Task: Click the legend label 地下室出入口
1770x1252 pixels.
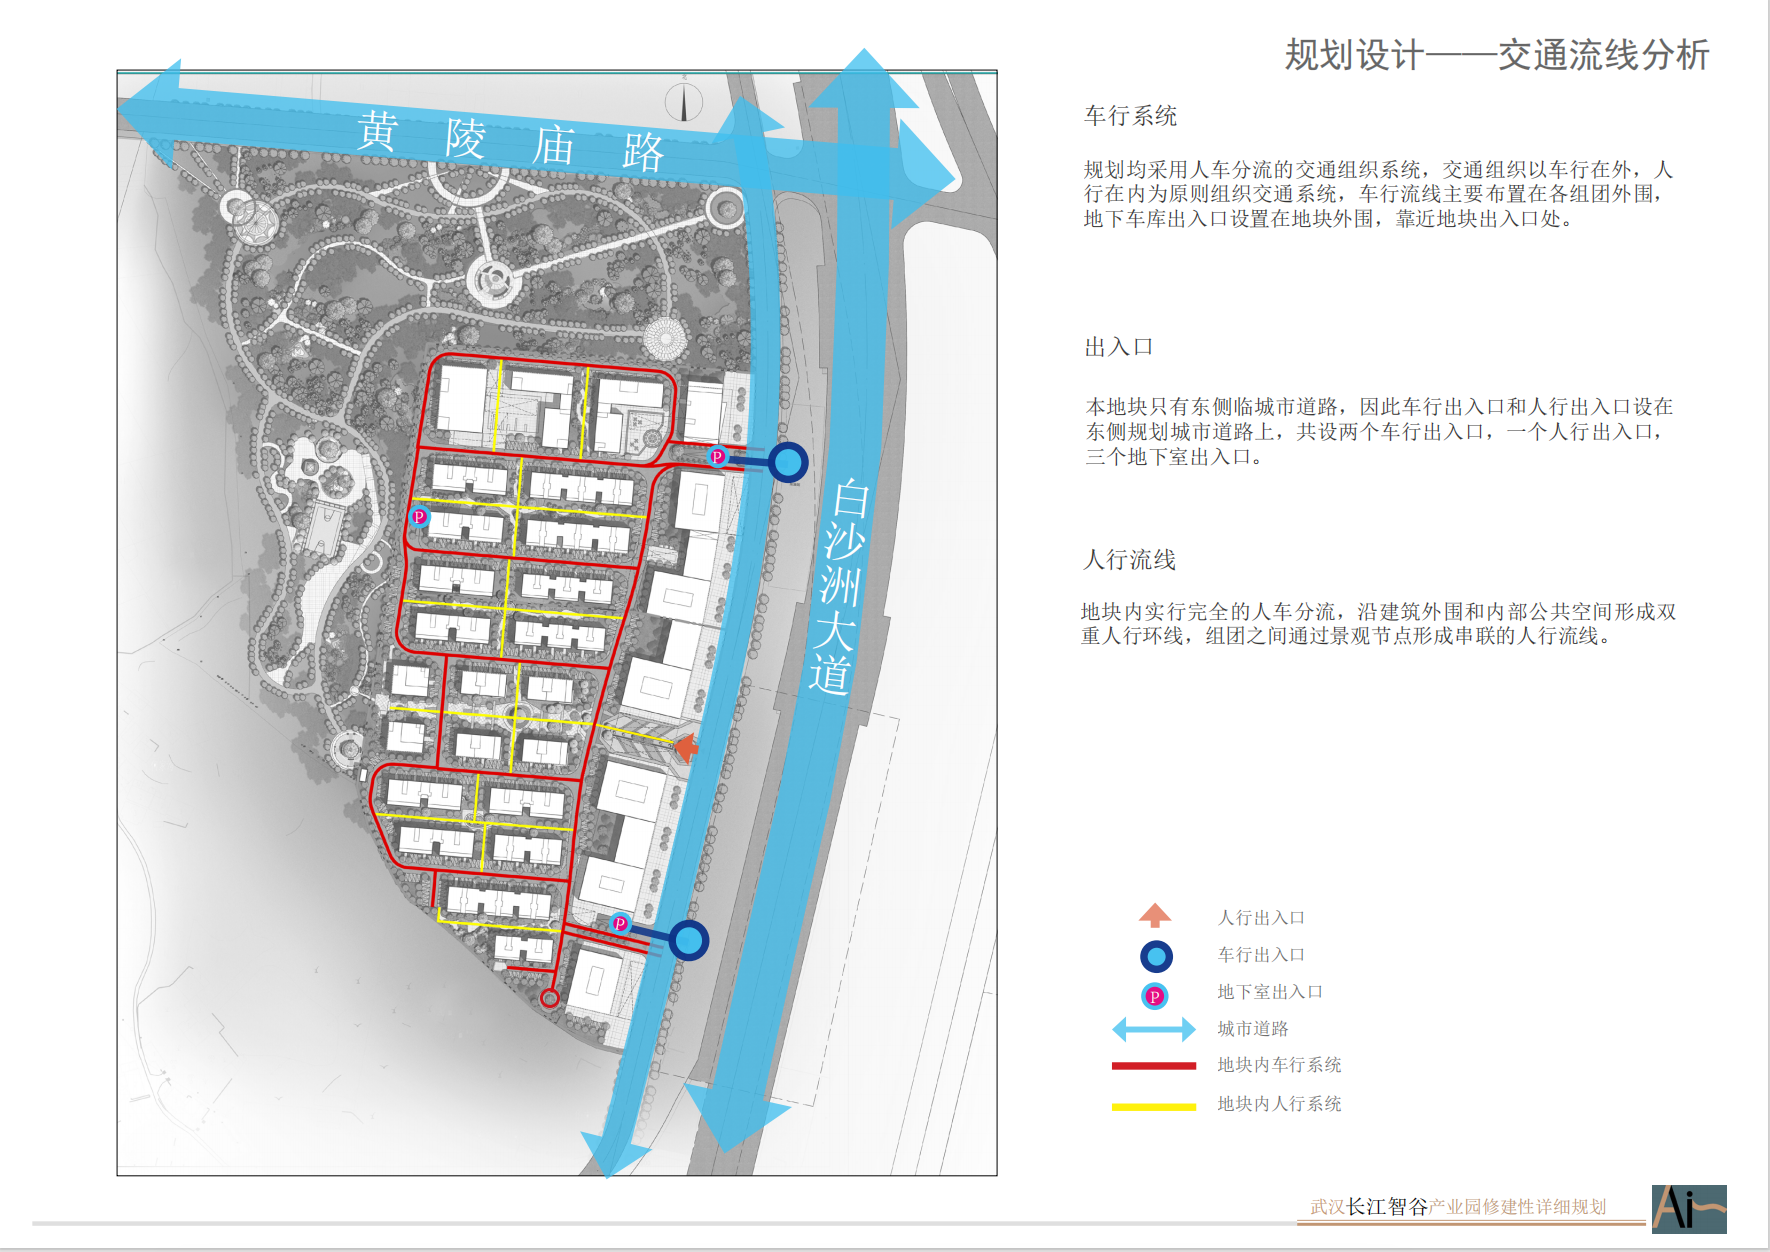Action: pyautogui.click(x=1270, y=992)
